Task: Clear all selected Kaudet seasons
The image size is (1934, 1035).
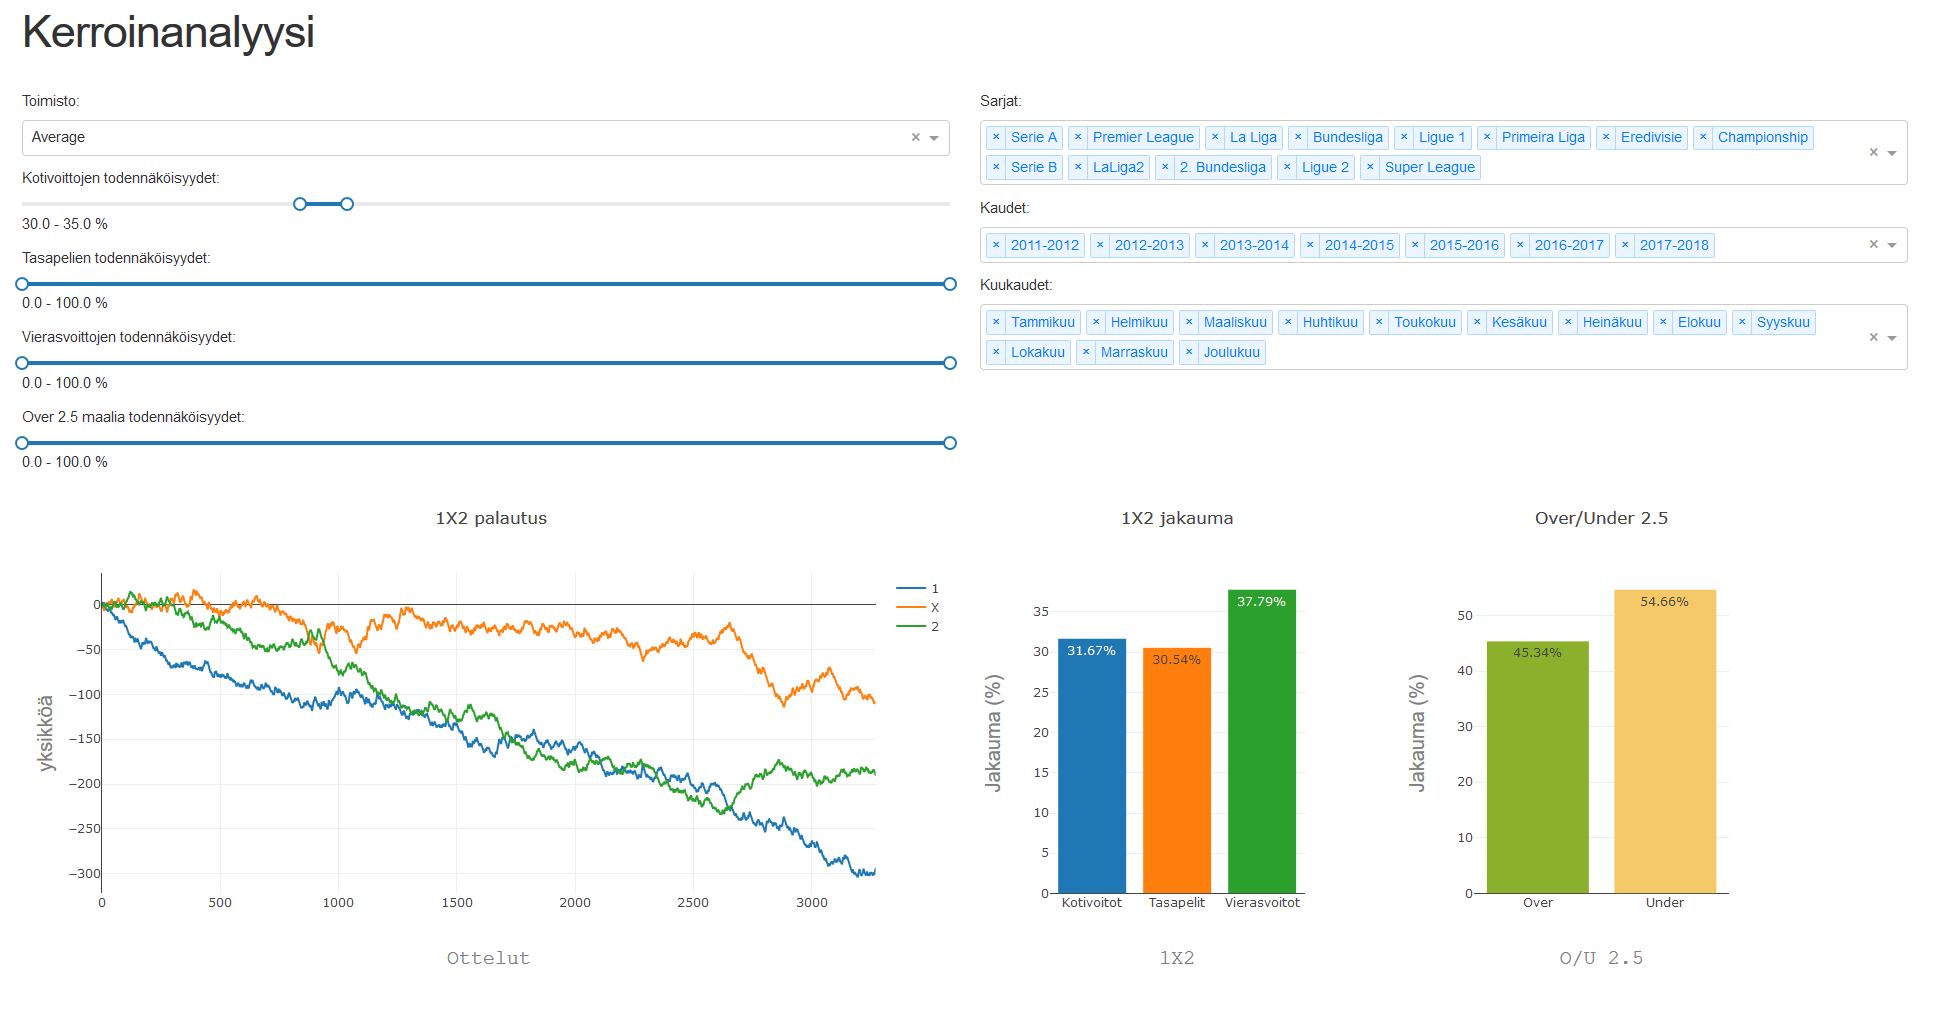Action: coord(1873,245)
